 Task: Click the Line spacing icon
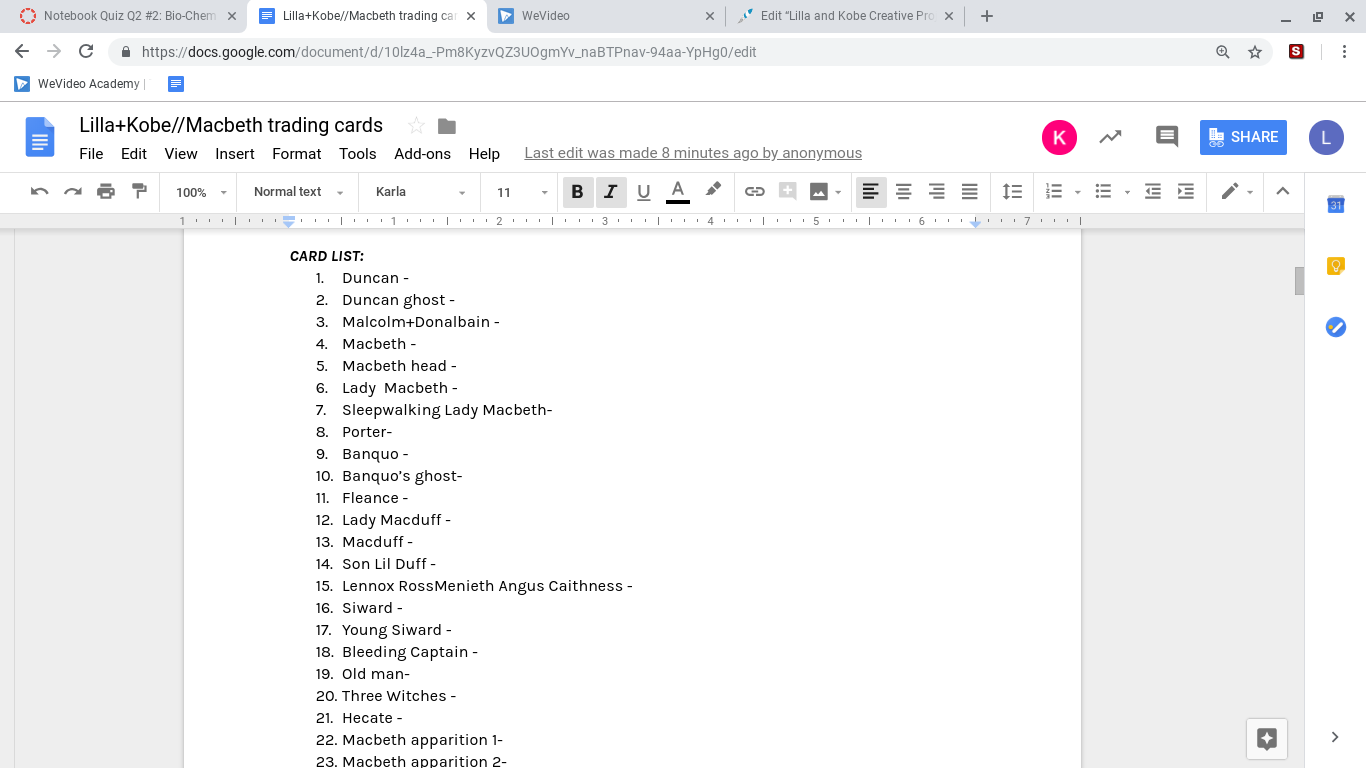(x=1012, y=192)
